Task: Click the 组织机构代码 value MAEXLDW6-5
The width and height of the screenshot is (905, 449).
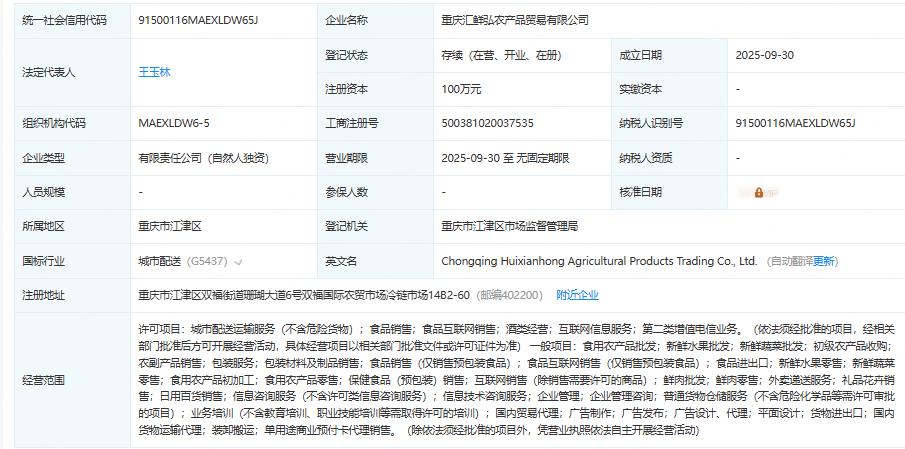Action: click(x=173, y=123)
